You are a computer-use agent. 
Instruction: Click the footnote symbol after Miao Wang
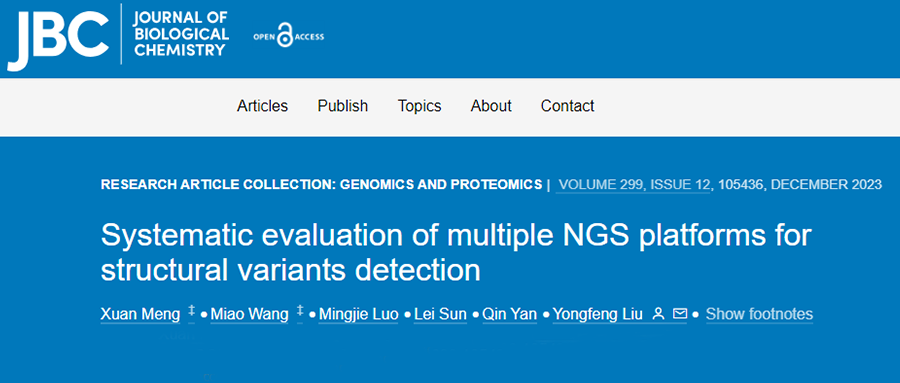(x=300, y=312)
